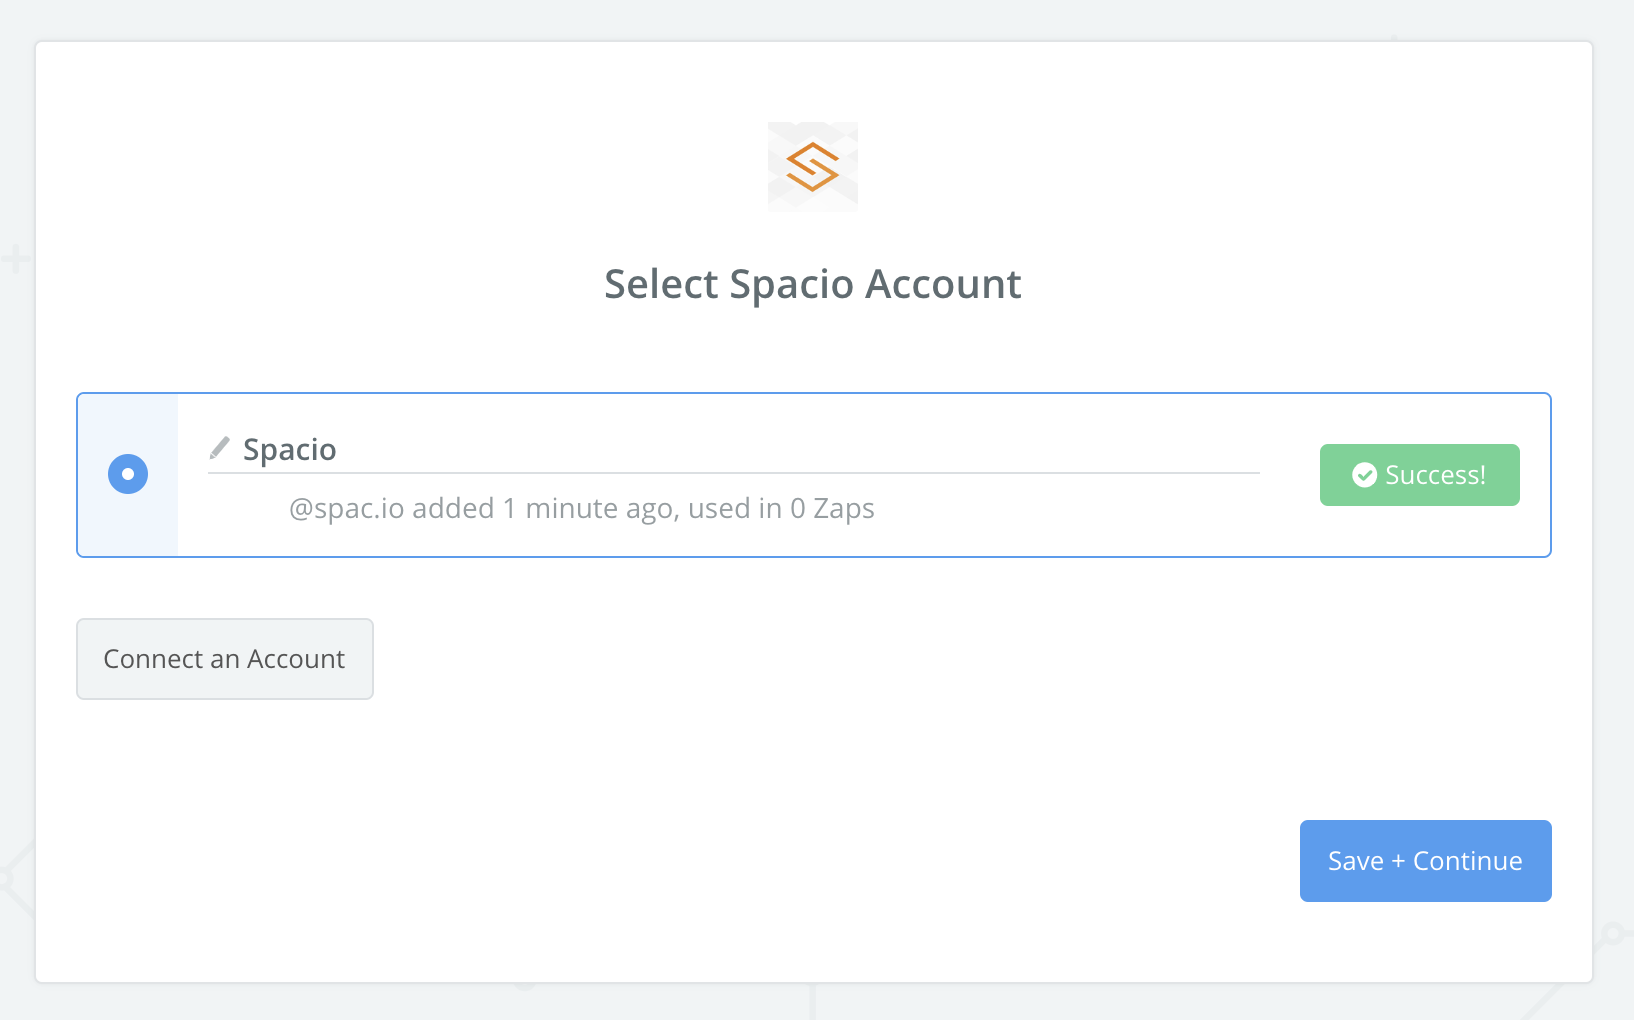Click the faint plus icon at left edge
1634x1020 pixels.
pos(14,261)
